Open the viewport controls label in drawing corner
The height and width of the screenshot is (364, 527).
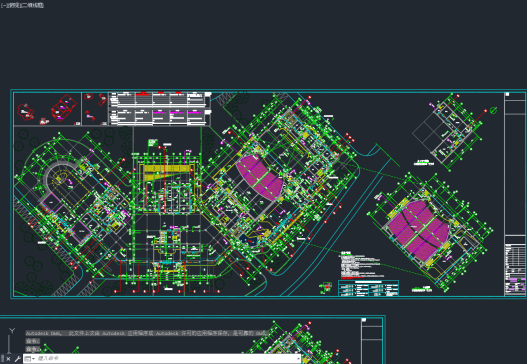22,5
